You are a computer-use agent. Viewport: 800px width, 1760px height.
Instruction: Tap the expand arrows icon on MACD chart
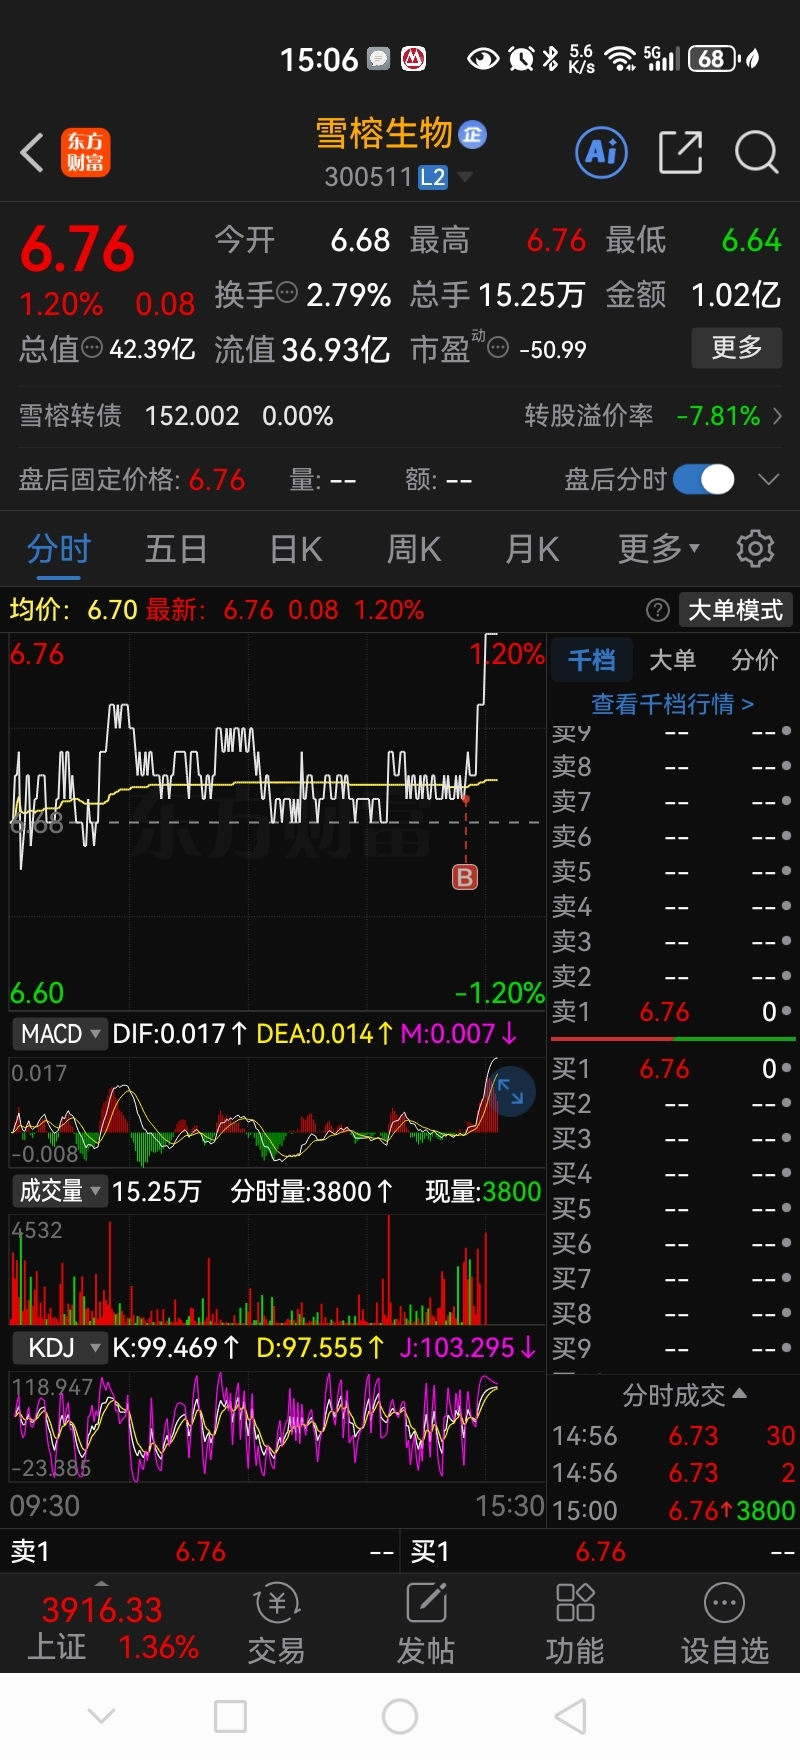[511, 1091]
